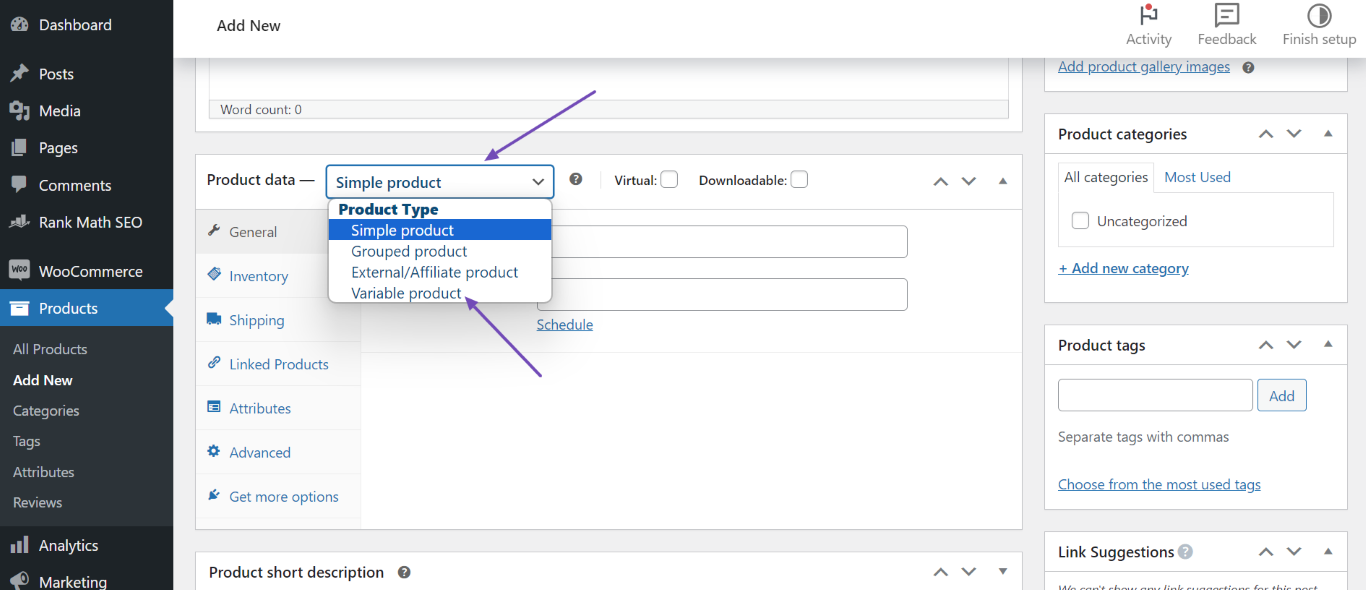Enable the Virtual checkbox
Viewport: 1366px width, 590px height.
(x=669, y=180)
